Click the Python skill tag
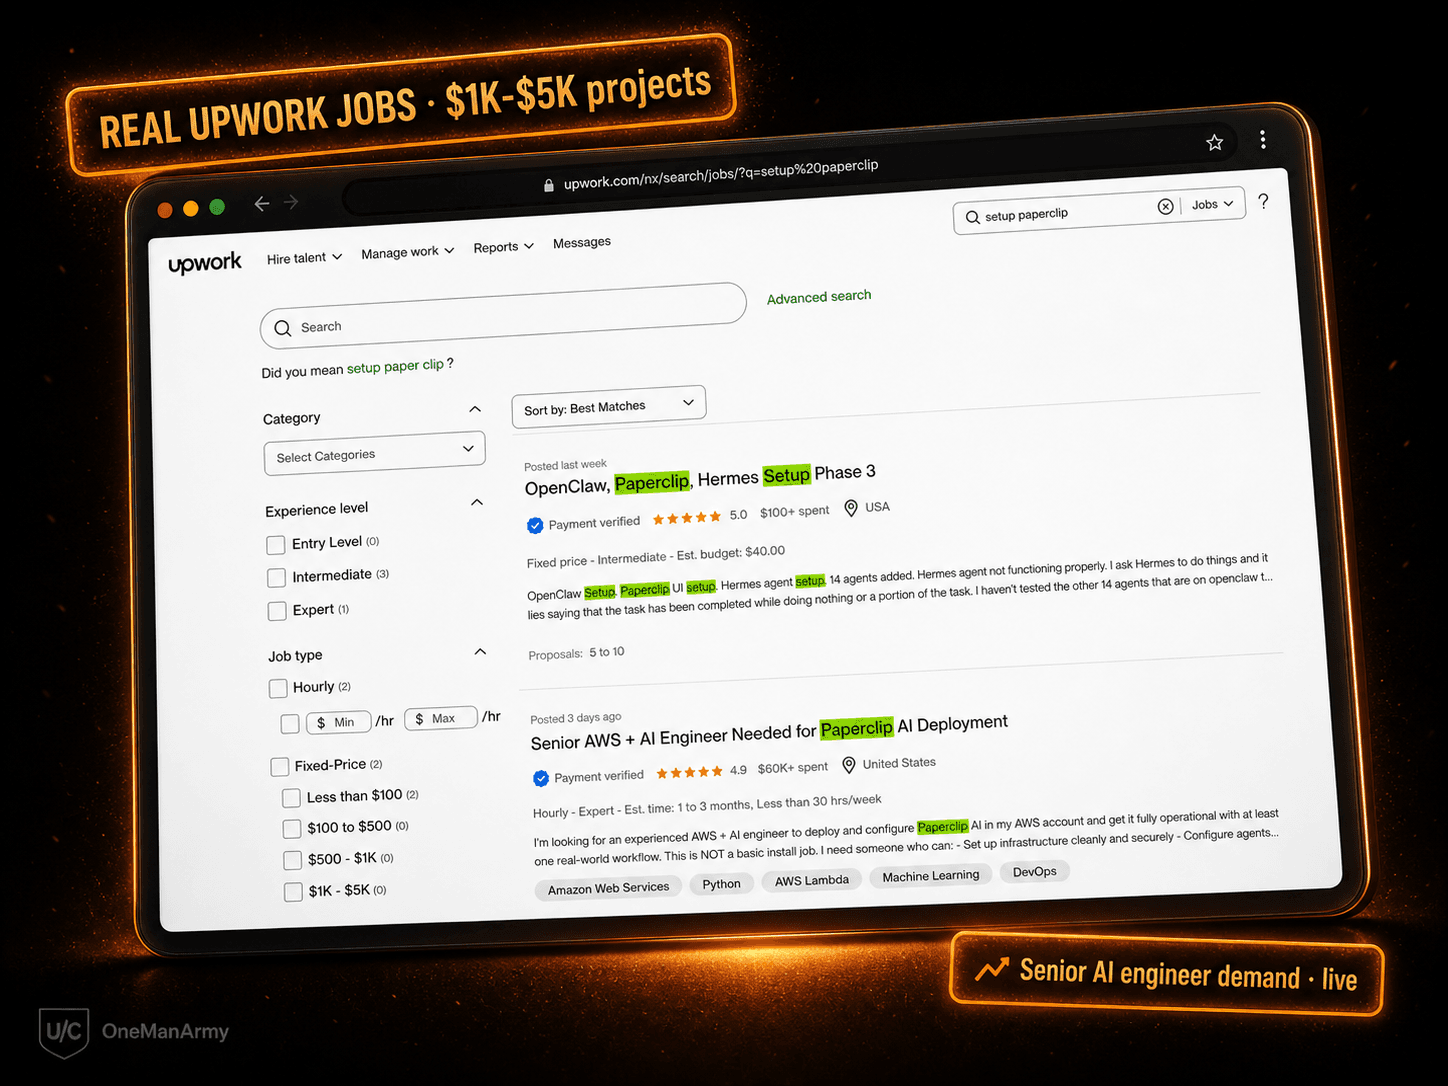Viewport: 1448px width, 1086px height. click(721, 884)
